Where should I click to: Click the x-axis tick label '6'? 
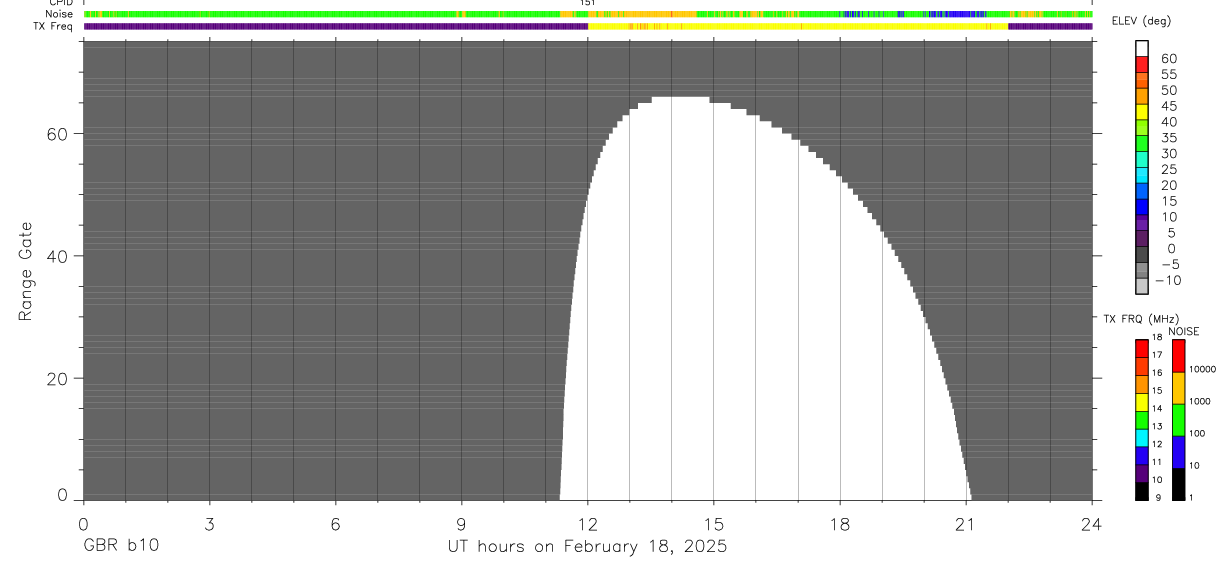(335, 523)
